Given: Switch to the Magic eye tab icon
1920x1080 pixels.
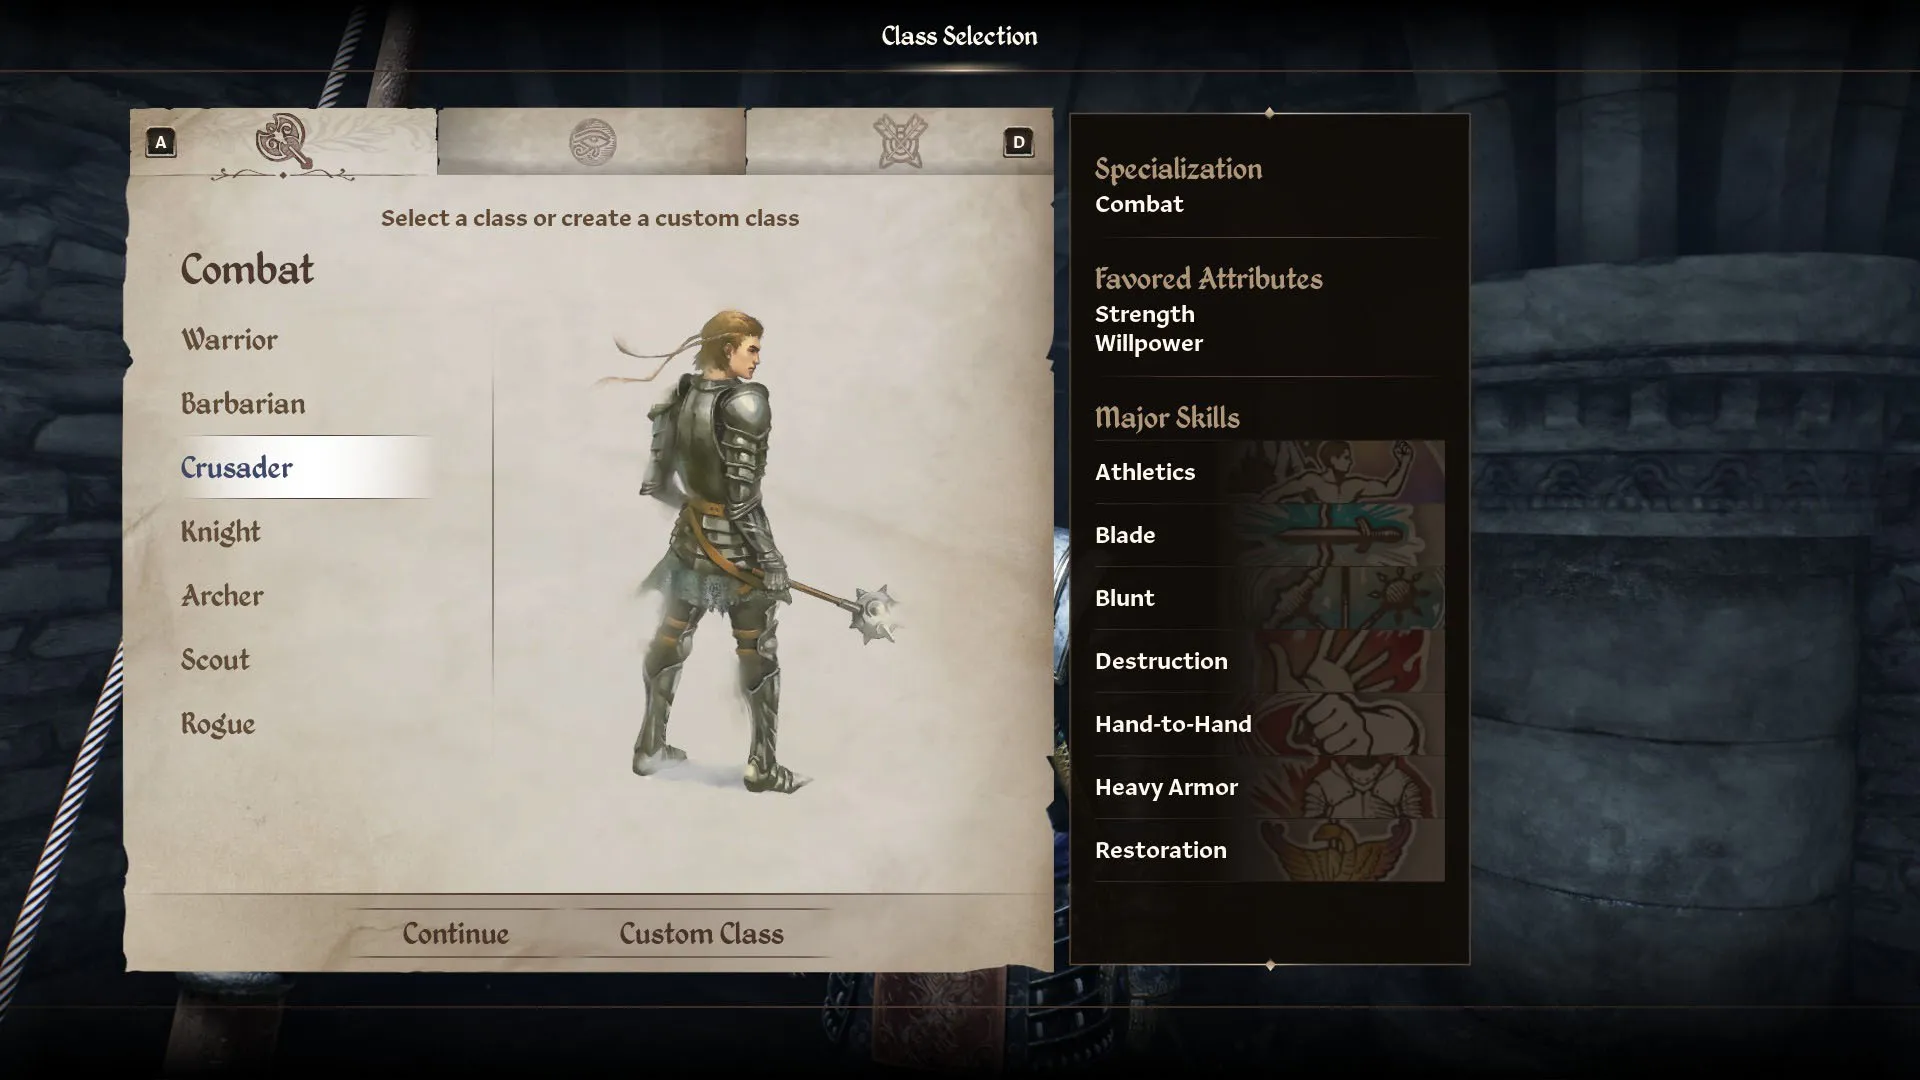Looking at the screenshot, I should click(x=592, y=142).
